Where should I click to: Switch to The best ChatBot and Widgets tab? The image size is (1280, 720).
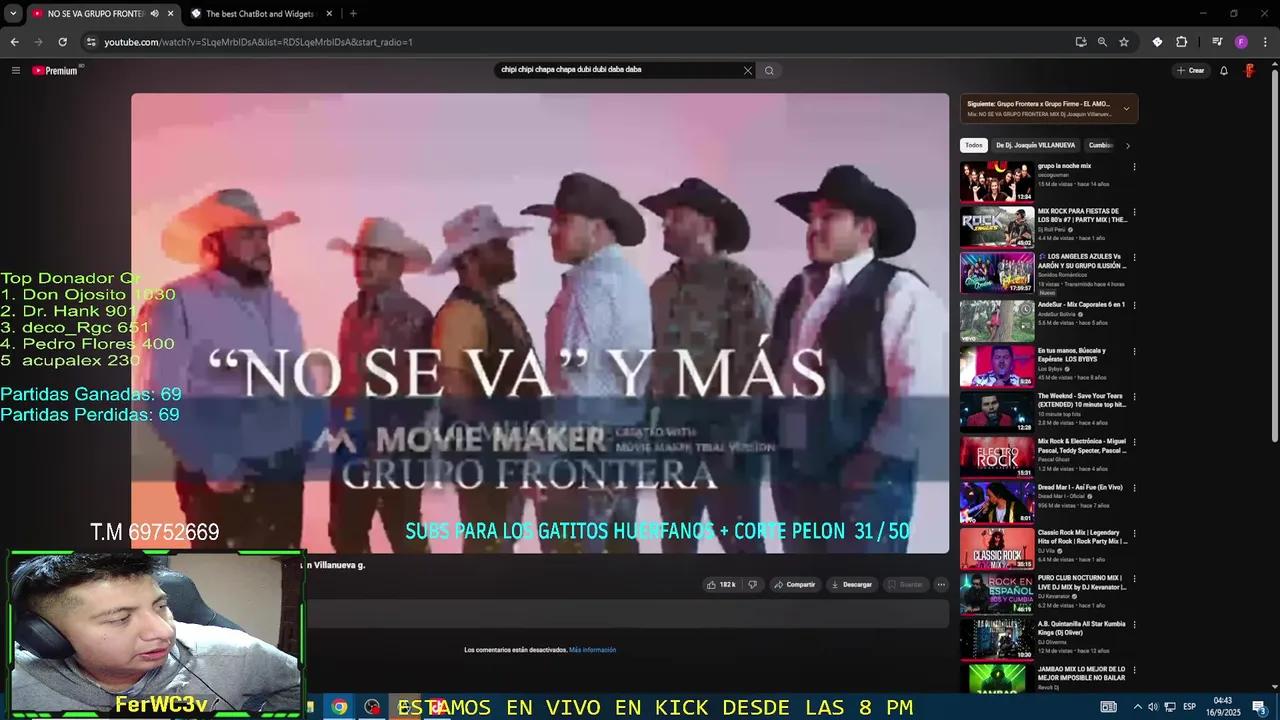260,14
